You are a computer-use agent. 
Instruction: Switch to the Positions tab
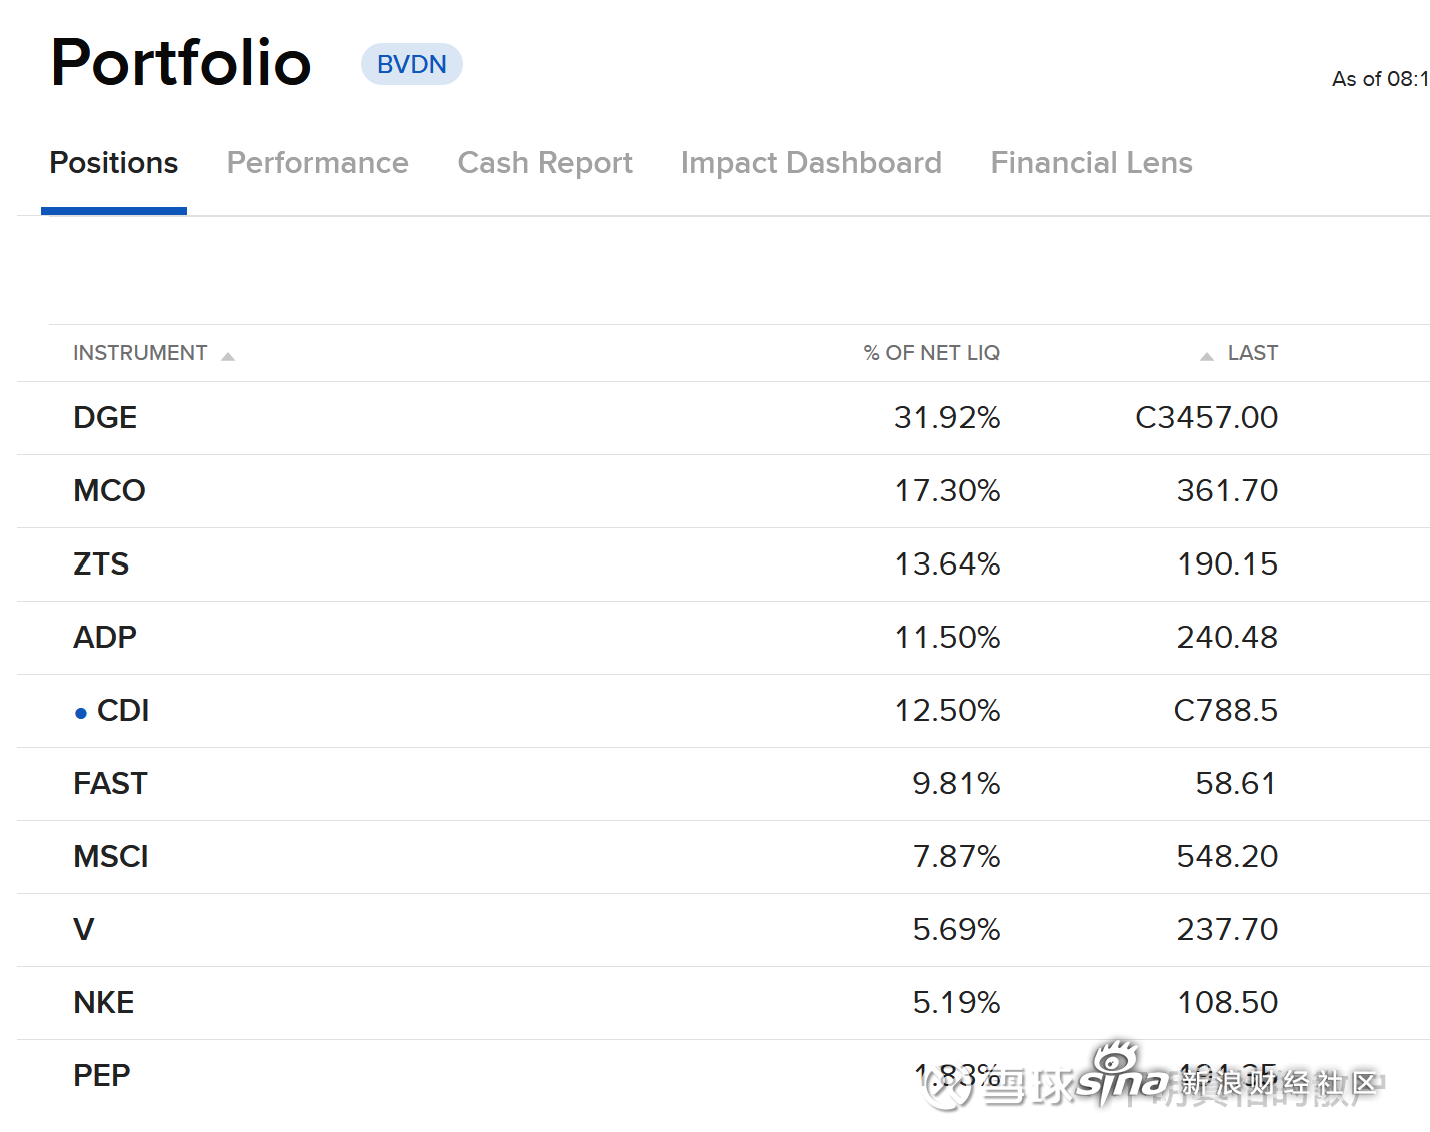click(114, 163)
